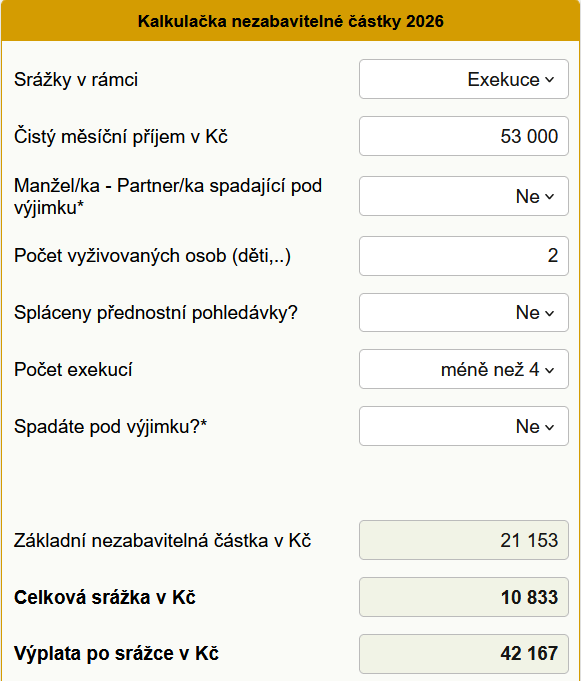Click the chevron in Spadáte pod výjimku row
The image size is (581, 681).
(549, 427)
